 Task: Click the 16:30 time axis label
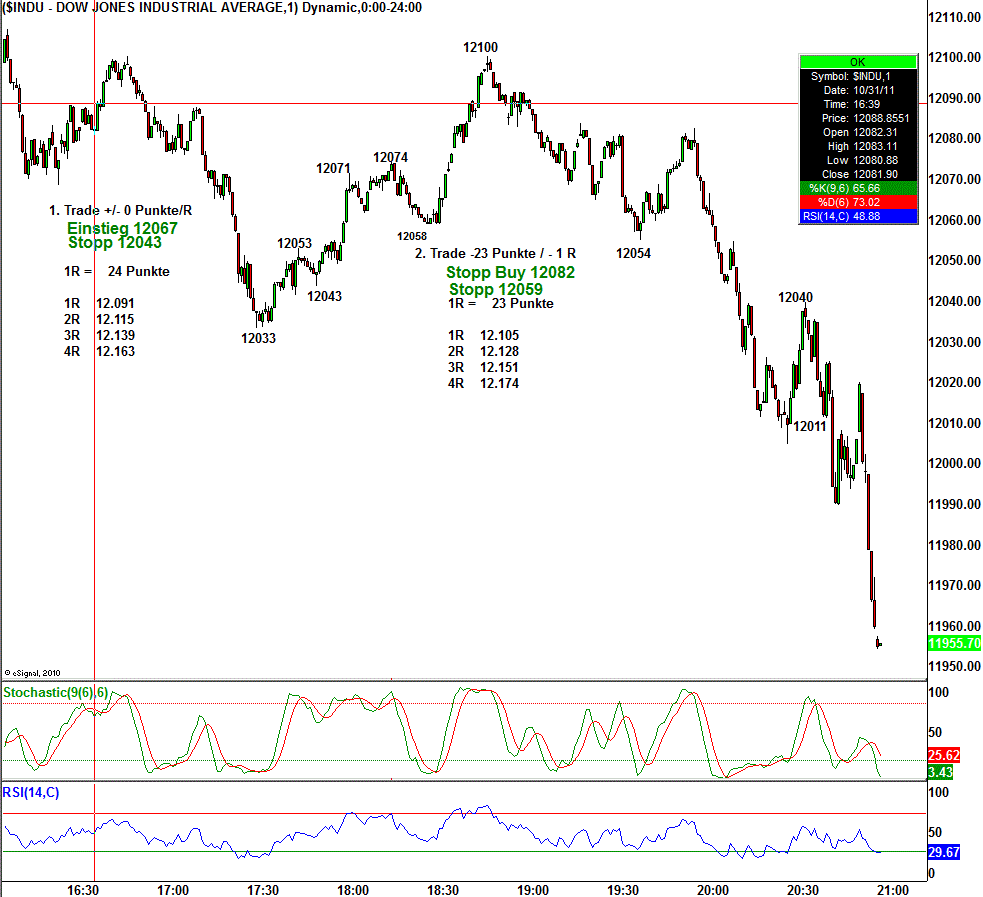(x=82, y=890)
